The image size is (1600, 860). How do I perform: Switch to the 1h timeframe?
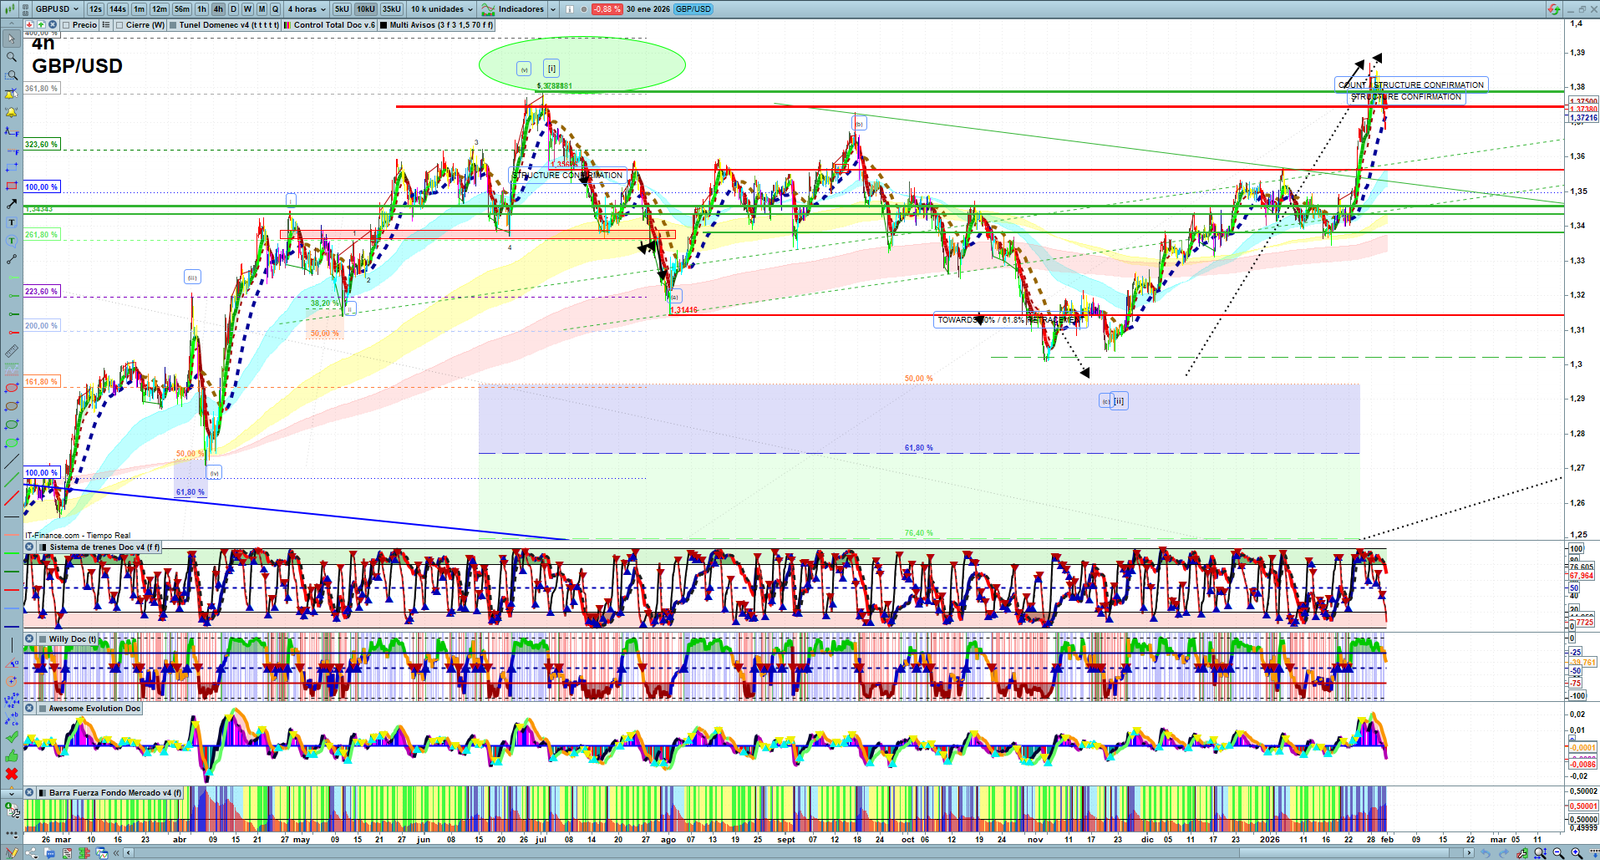(201, 9)
